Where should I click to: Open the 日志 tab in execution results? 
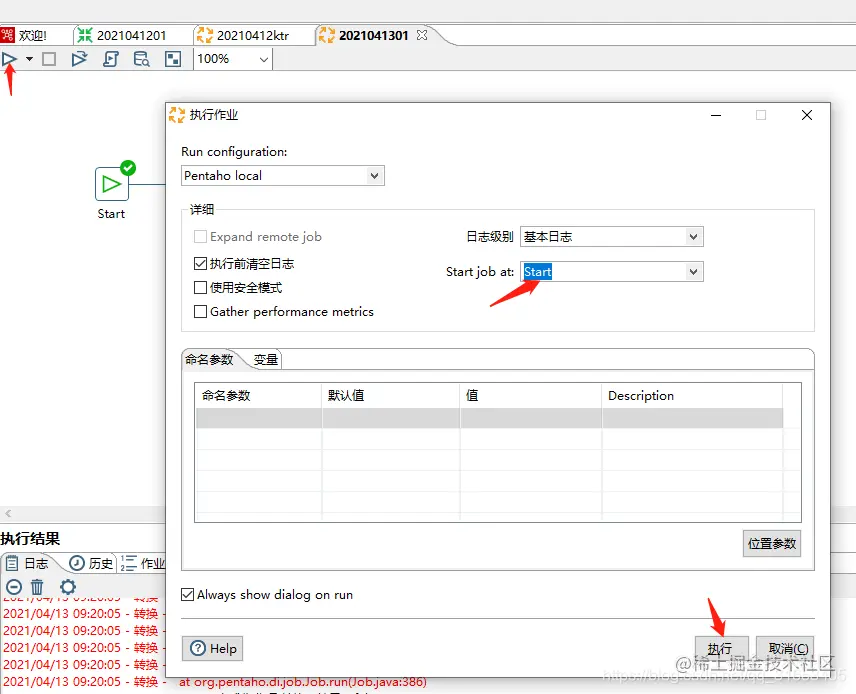(27, 563)
